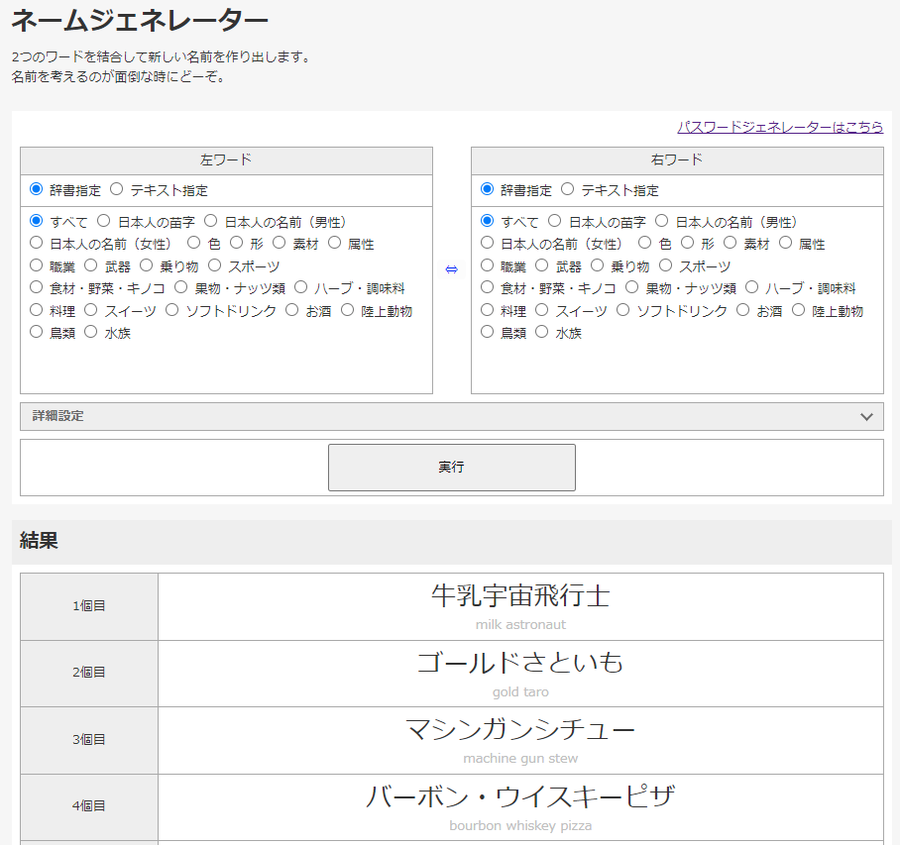Choose 日本人の苗字 in the 左ワード panel
The width and height of the screenshot is (900, 845).
point(103,220)
